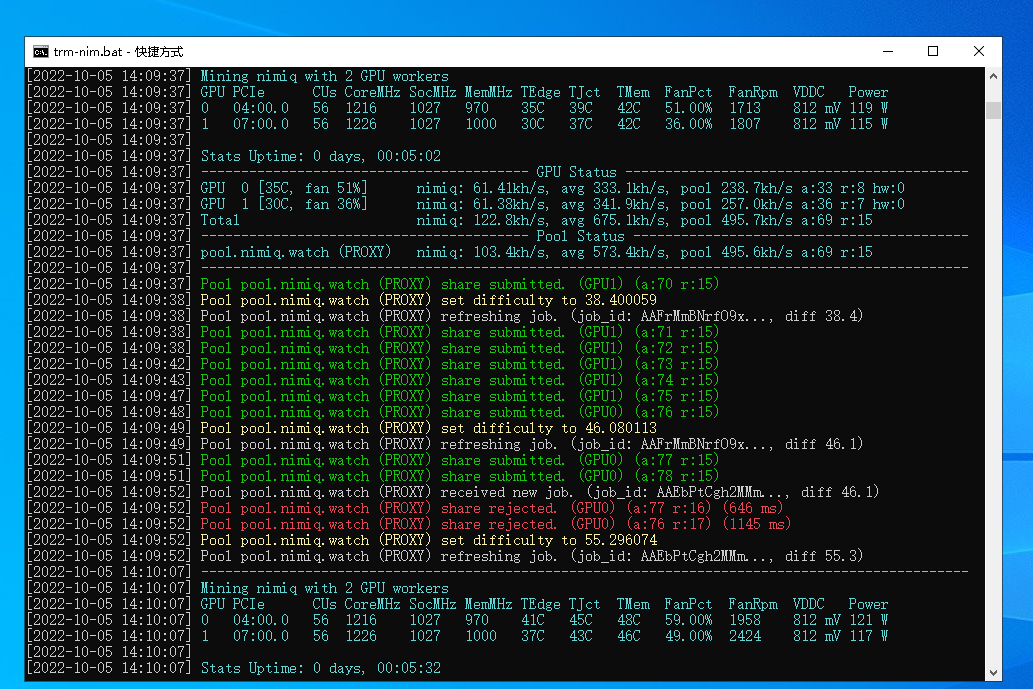Click scrollbar down arrow in console
Viewport: 1033px width, 689px height.
(x=993, y=673)
